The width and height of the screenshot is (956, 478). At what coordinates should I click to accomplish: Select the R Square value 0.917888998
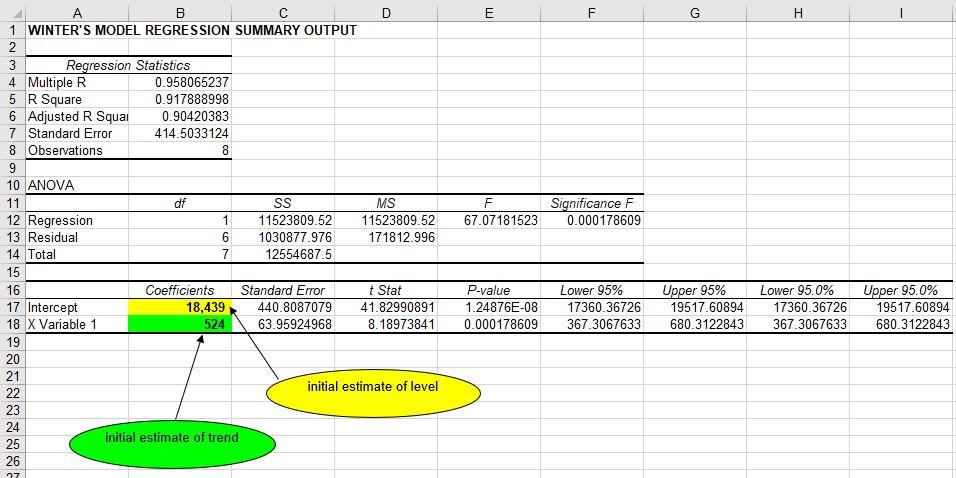click(180, 99)
